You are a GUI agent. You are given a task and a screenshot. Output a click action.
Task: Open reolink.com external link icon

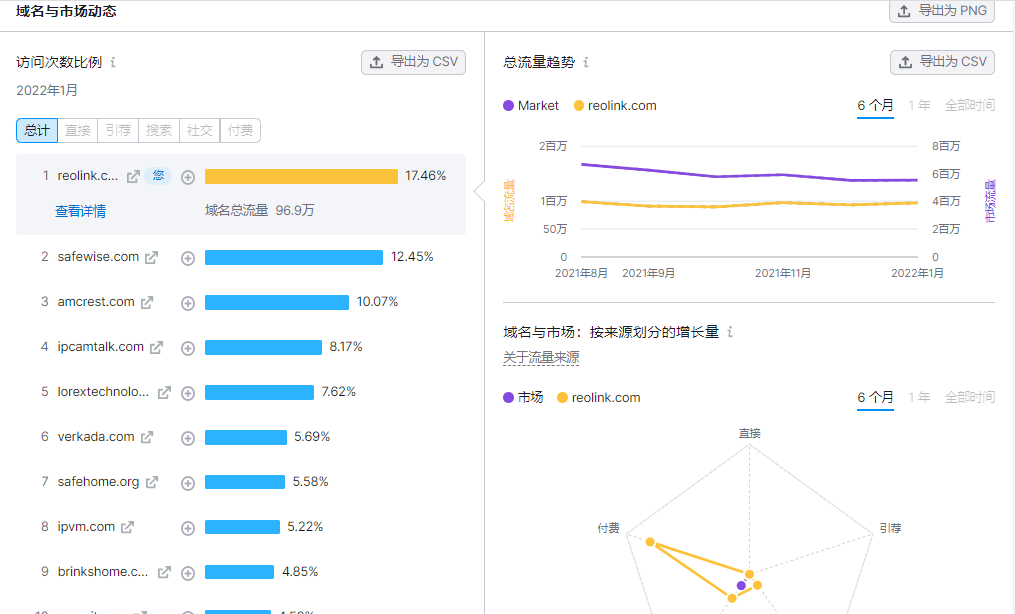coord(133,177)
